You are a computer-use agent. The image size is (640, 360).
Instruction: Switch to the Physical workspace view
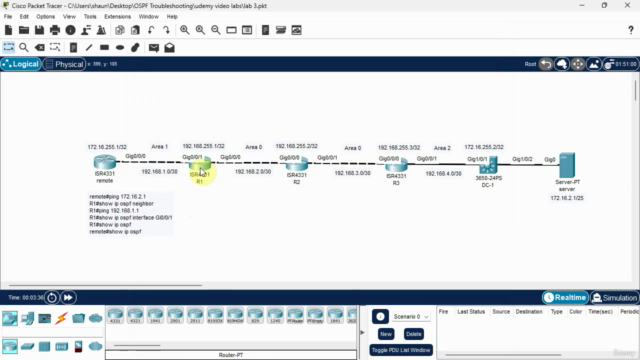tap(64, 64)
